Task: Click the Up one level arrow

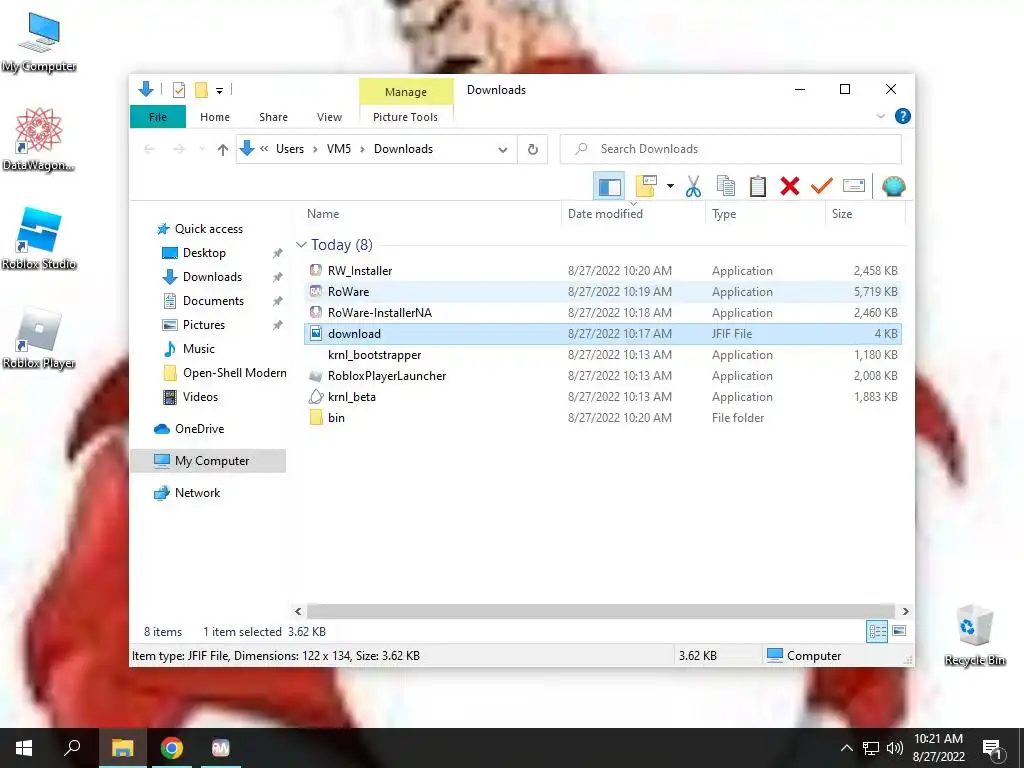Action: coord(223,150)
